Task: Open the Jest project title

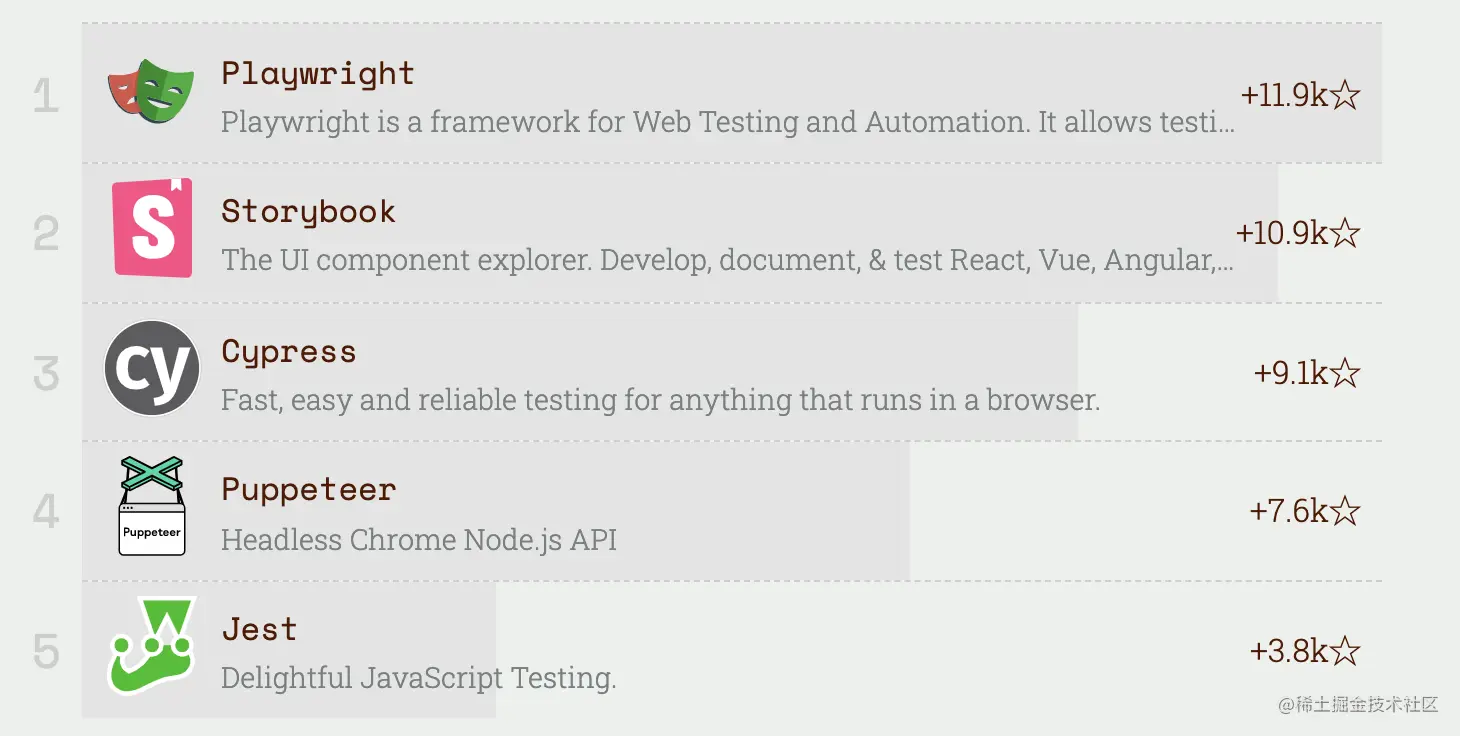Action: [x=259, y=629]
